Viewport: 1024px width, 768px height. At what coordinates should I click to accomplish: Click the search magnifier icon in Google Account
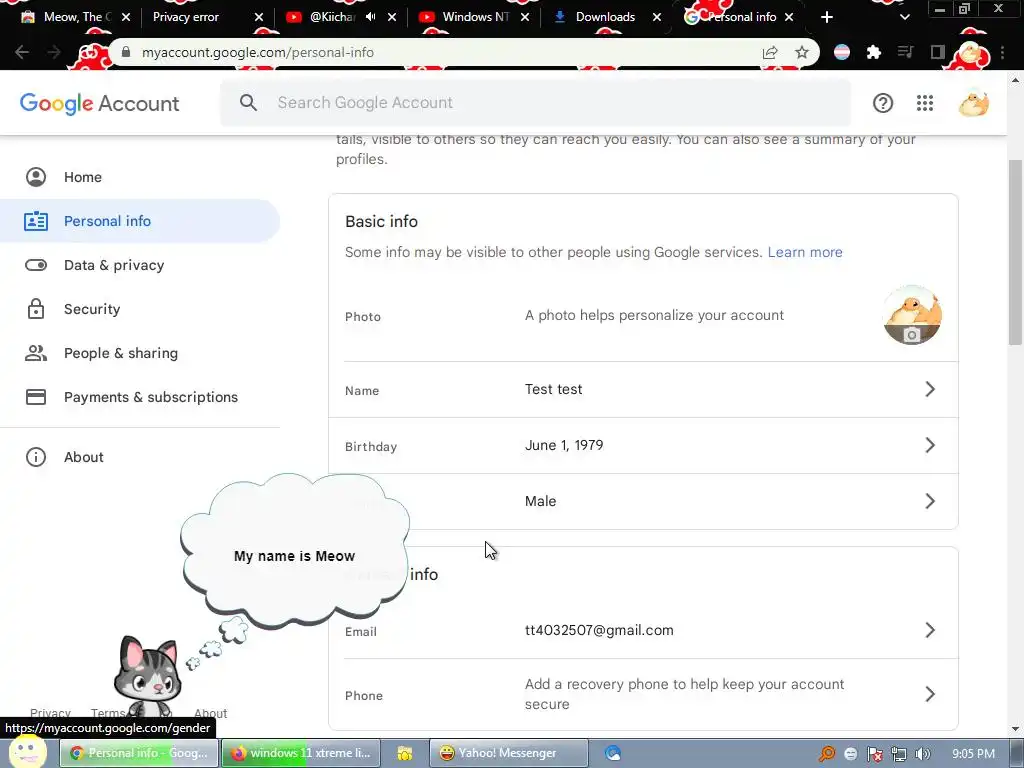248,103
